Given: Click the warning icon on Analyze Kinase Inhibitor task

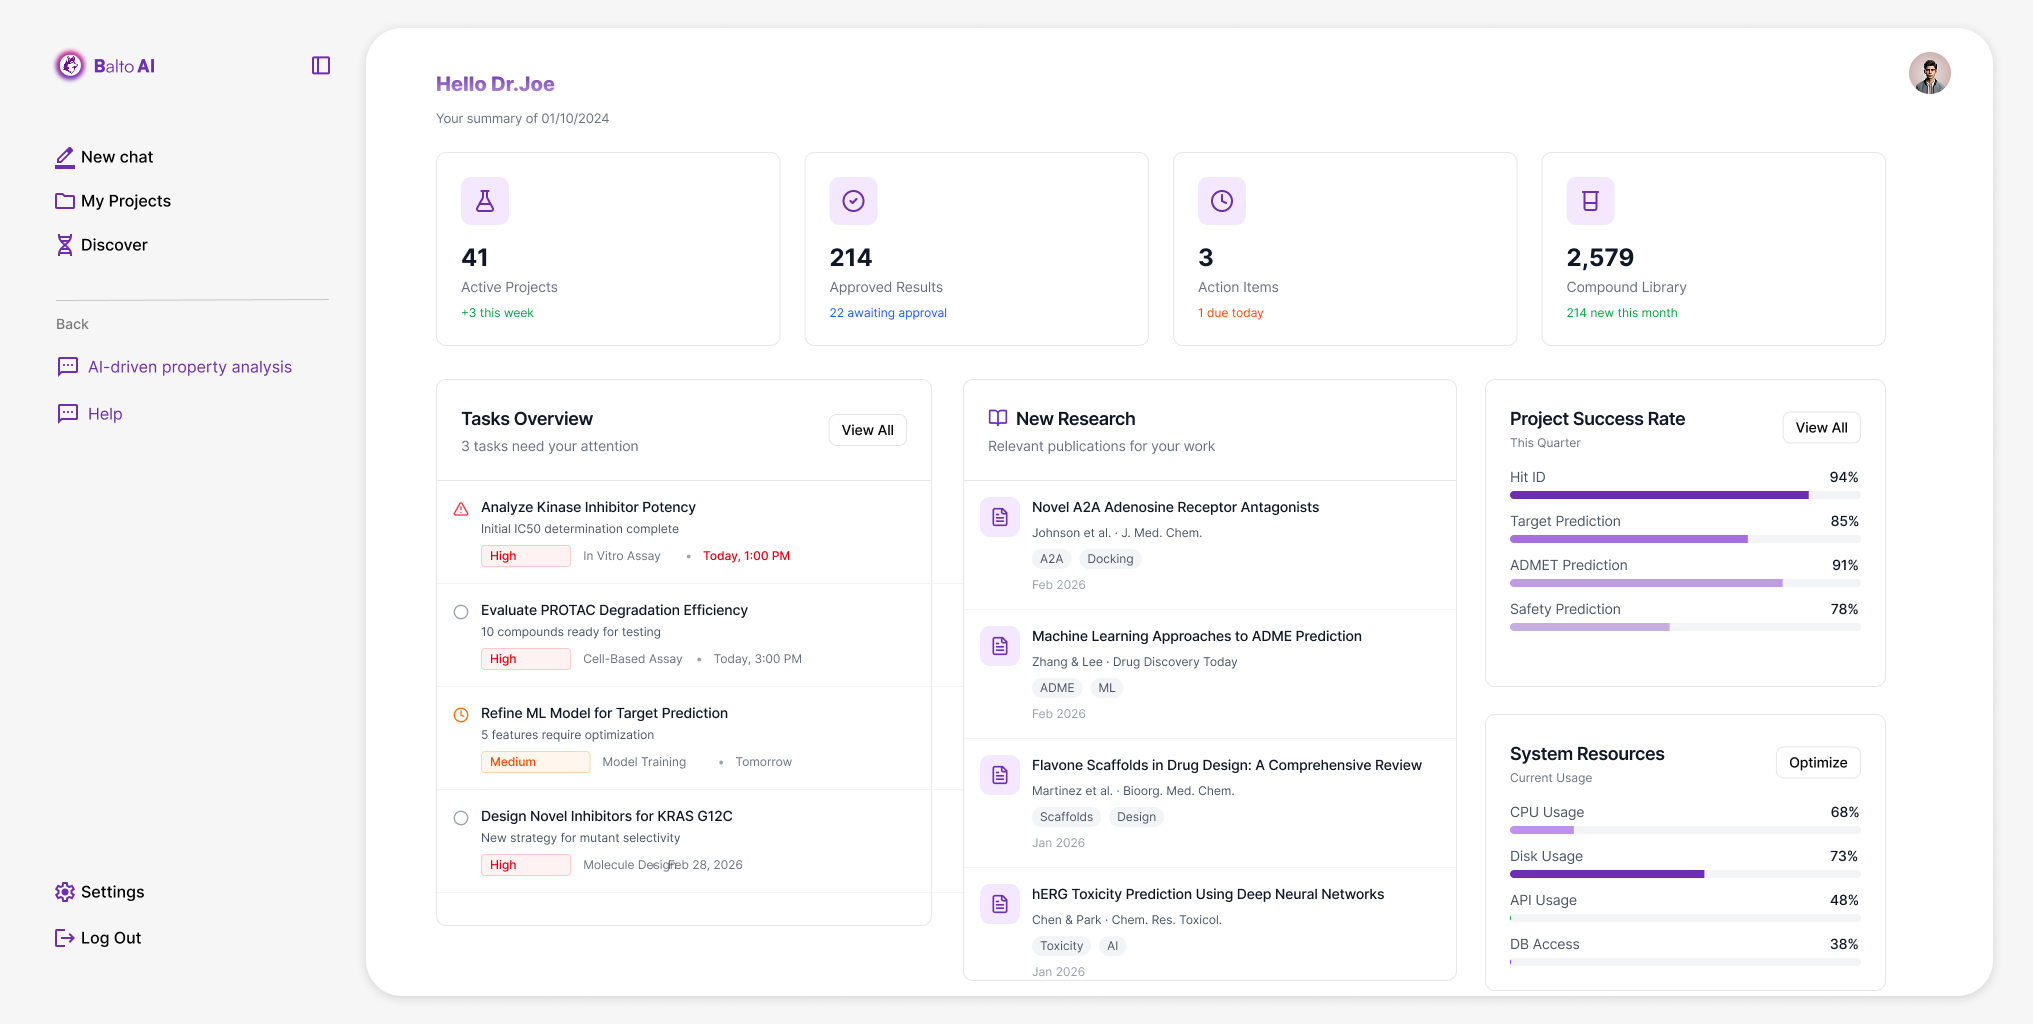Looking at the screenshot, I should point(461,508).
